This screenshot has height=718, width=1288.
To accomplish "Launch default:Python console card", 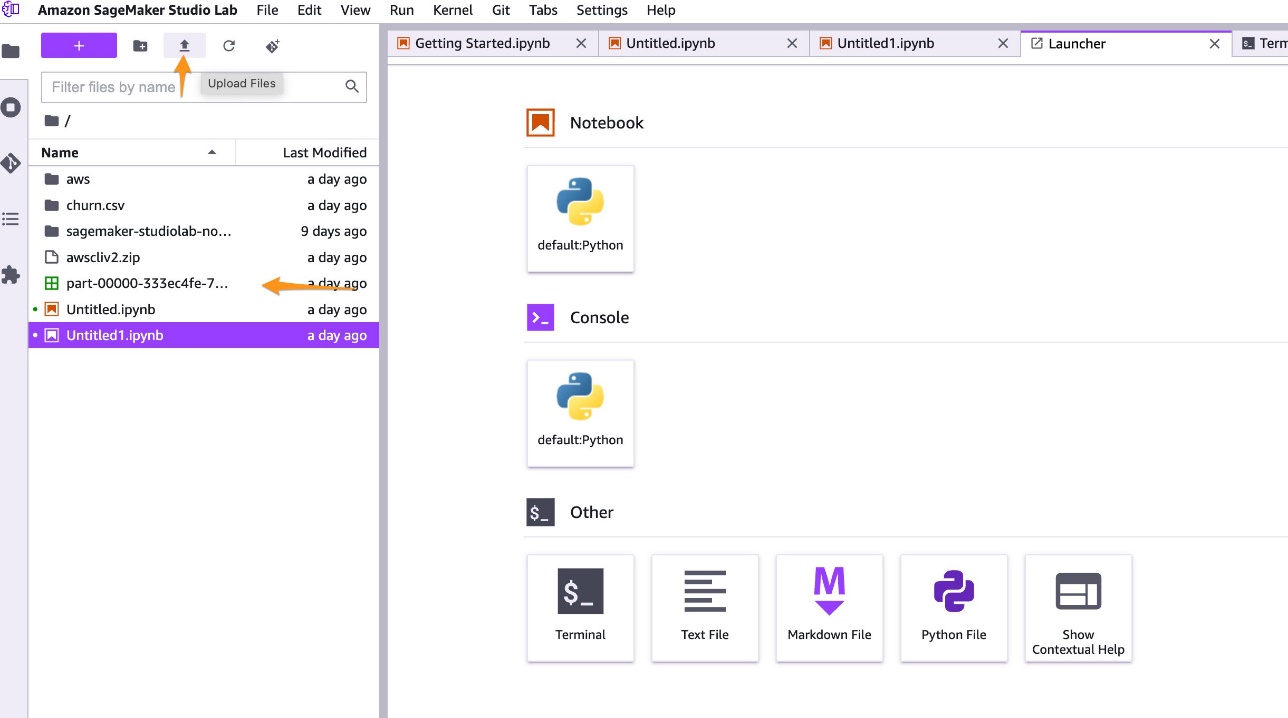I will (x=580, y=413).
